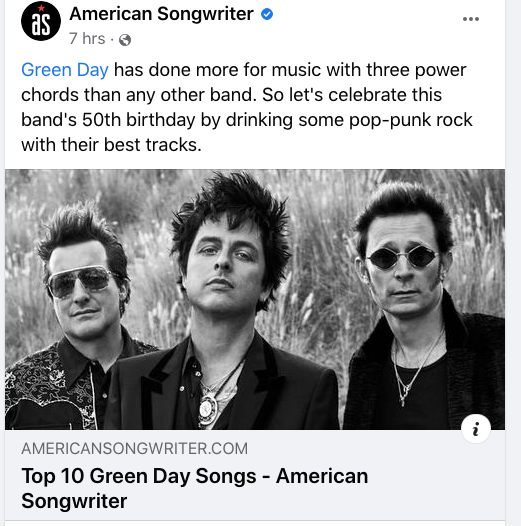Click the info "i" icon on the photo
This screenshot has width=521, height=526.
point(476,429)
